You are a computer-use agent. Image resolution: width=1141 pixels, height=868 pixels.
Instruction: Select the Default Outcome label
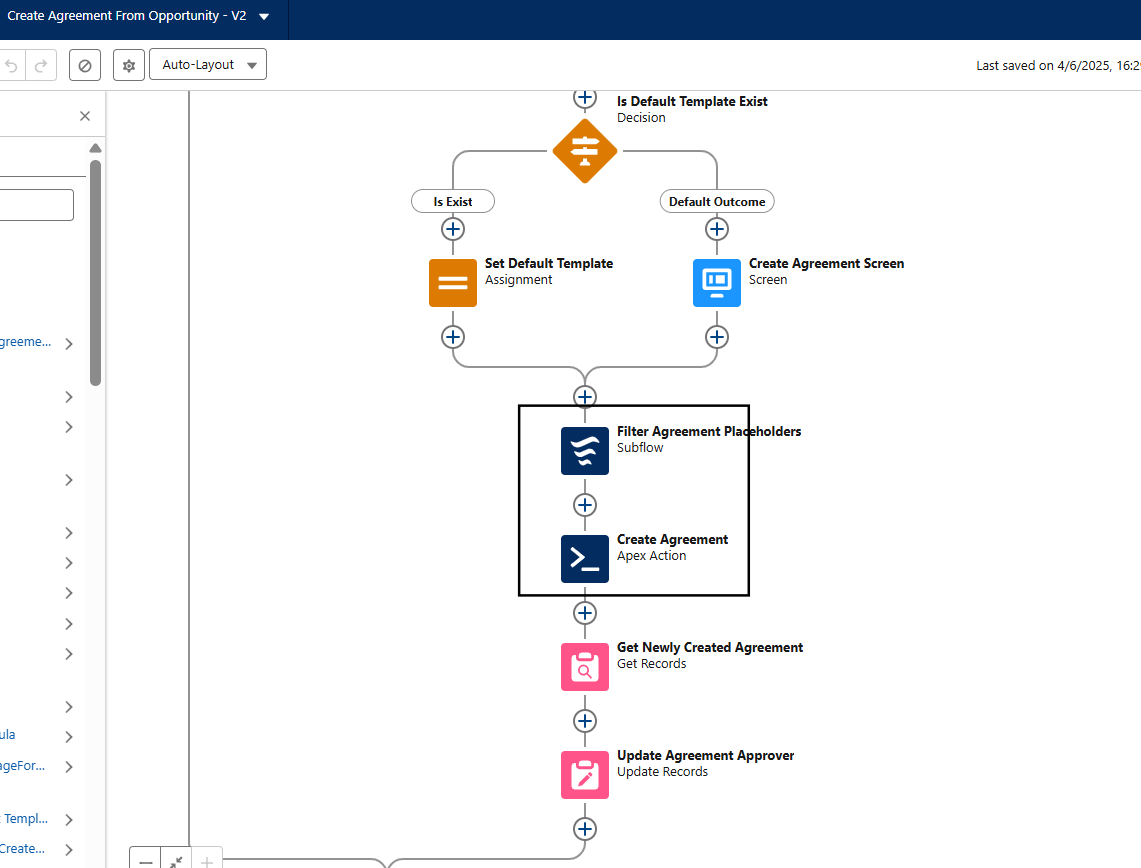[717, 202]
